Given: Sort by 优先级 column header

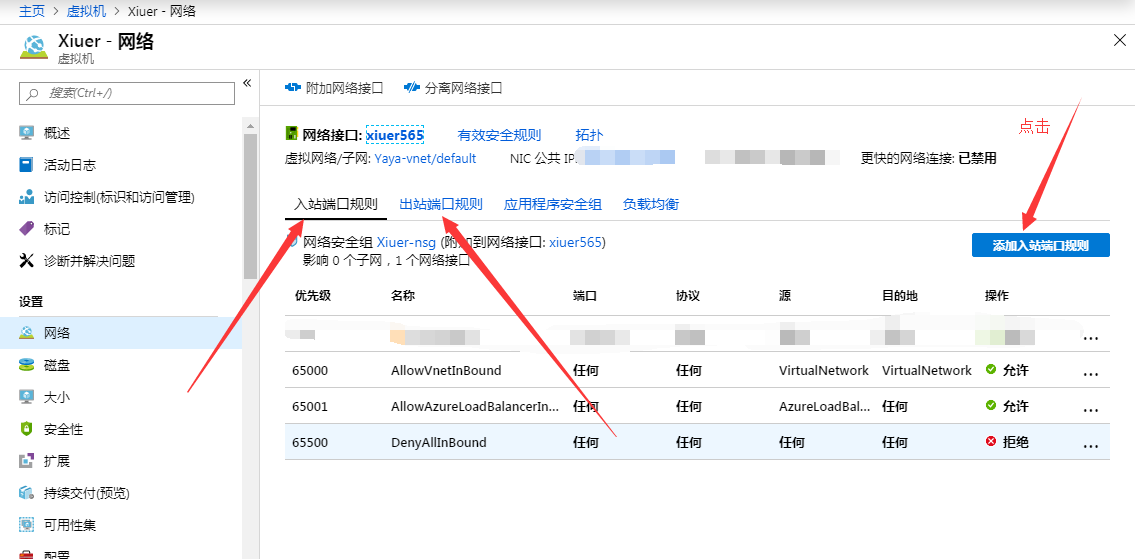Looking at the screenshot, I should click(312, 296).
